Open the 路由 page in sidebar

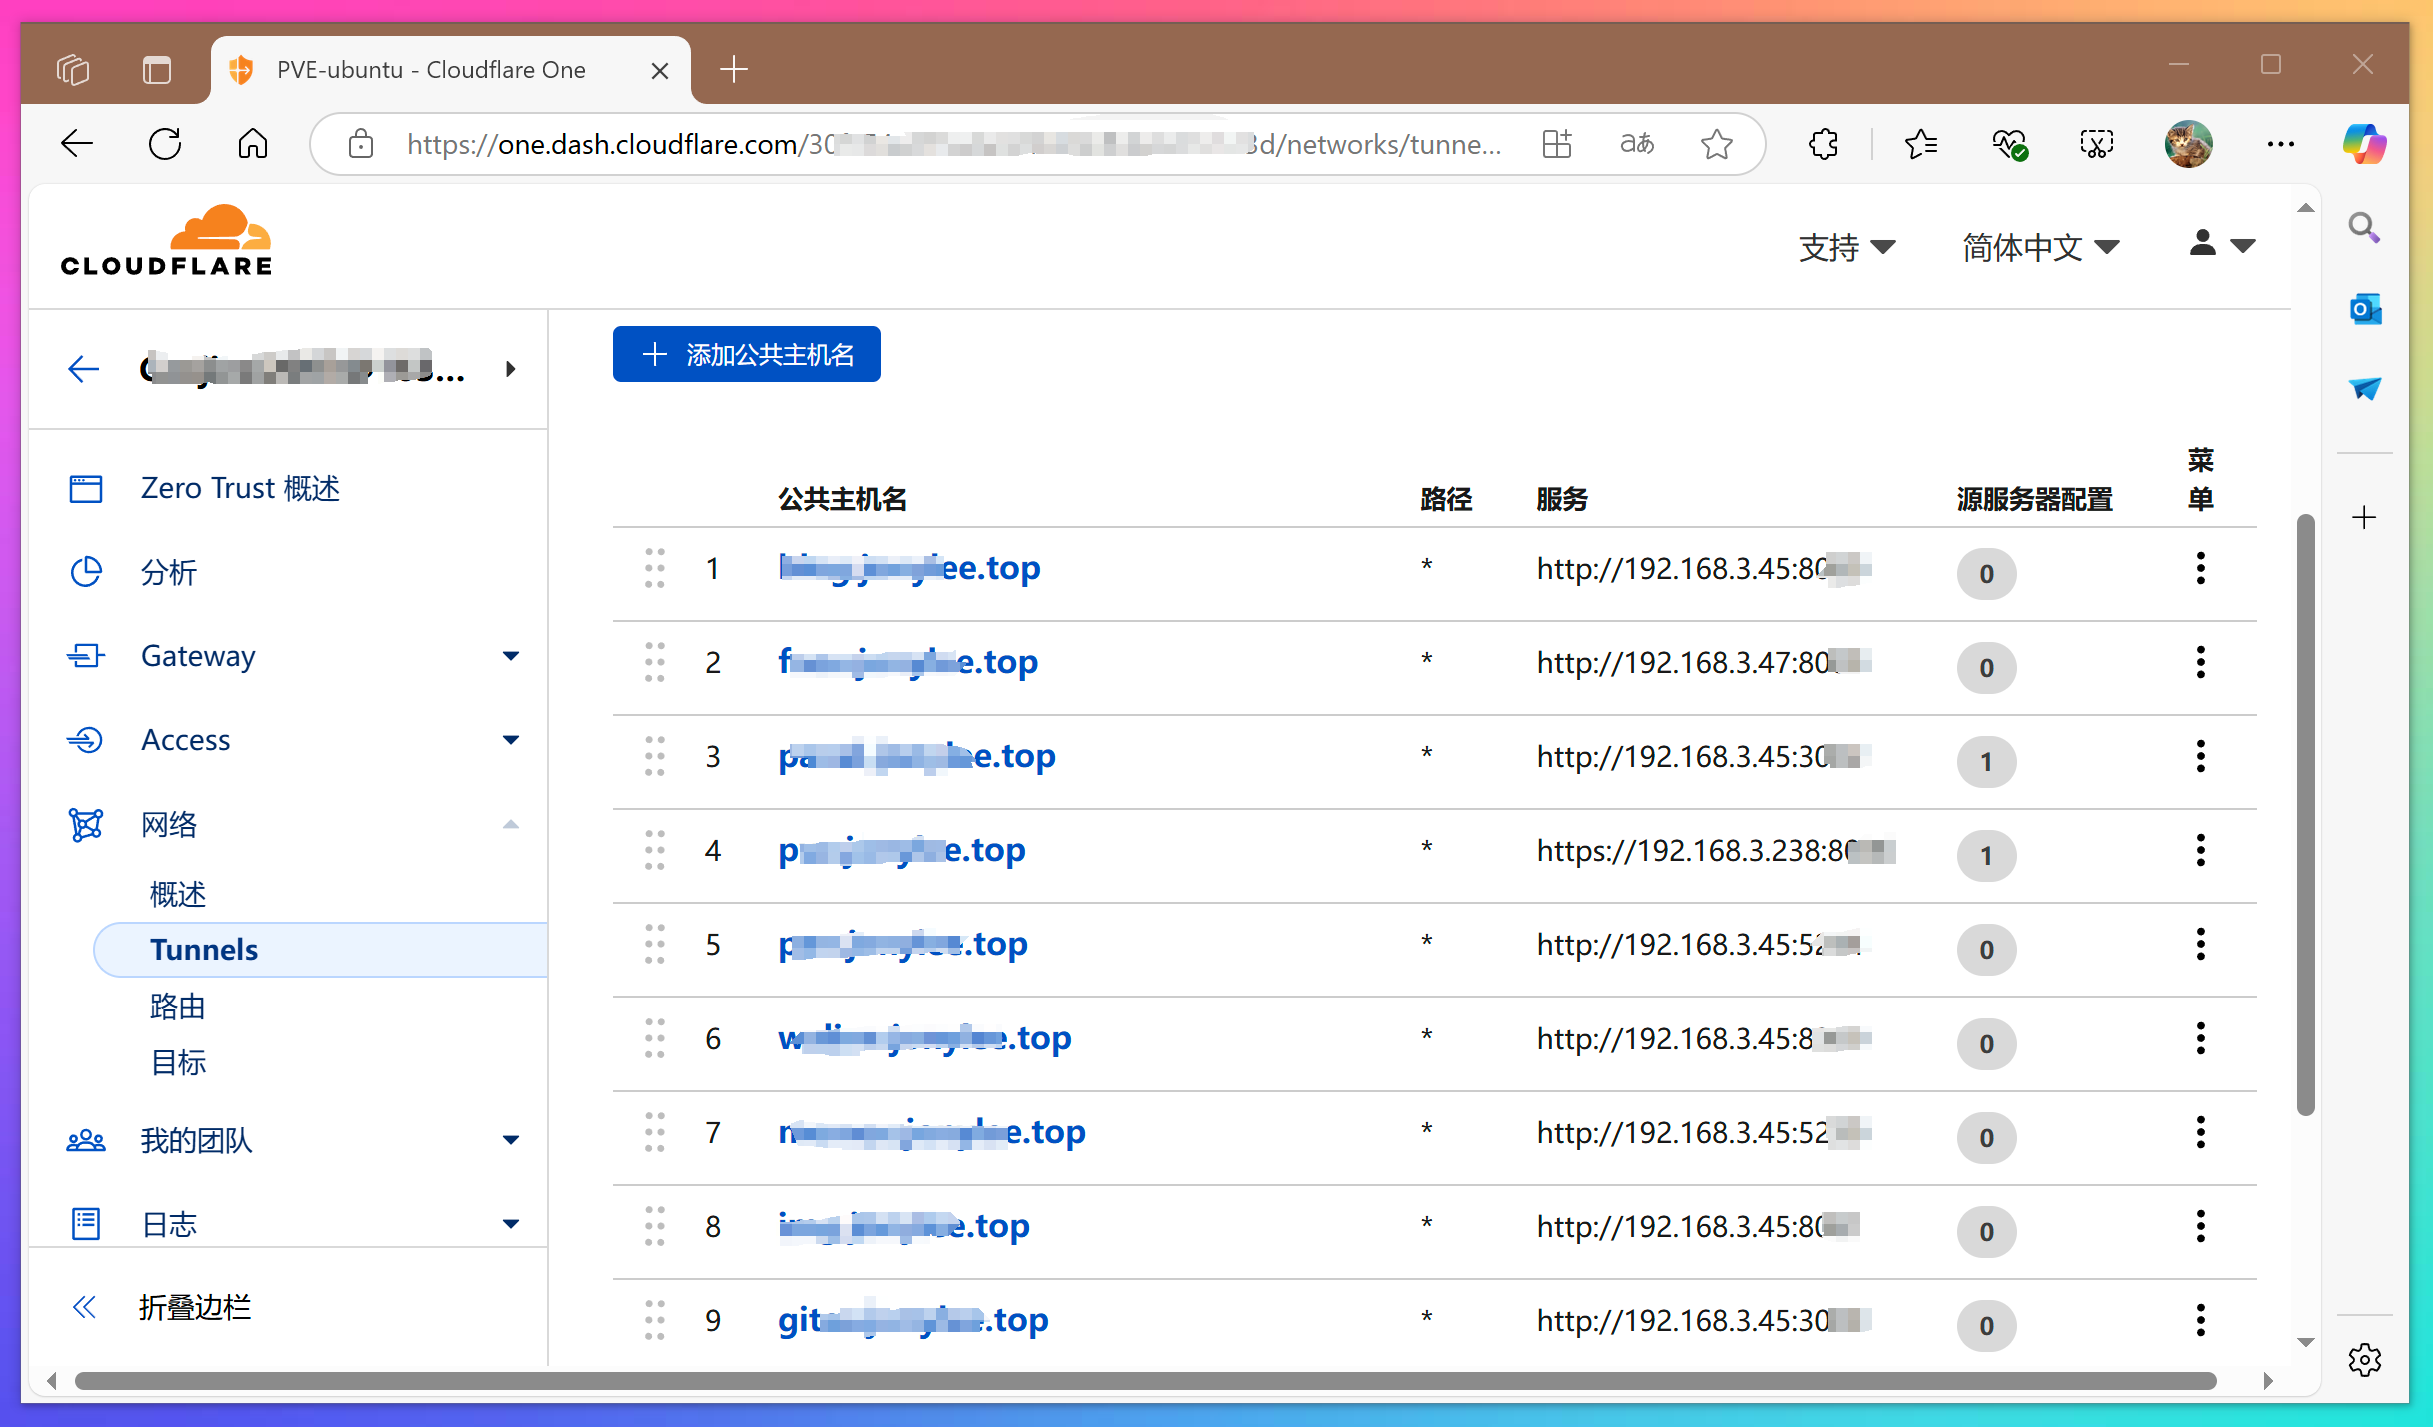click(177, 1007)
